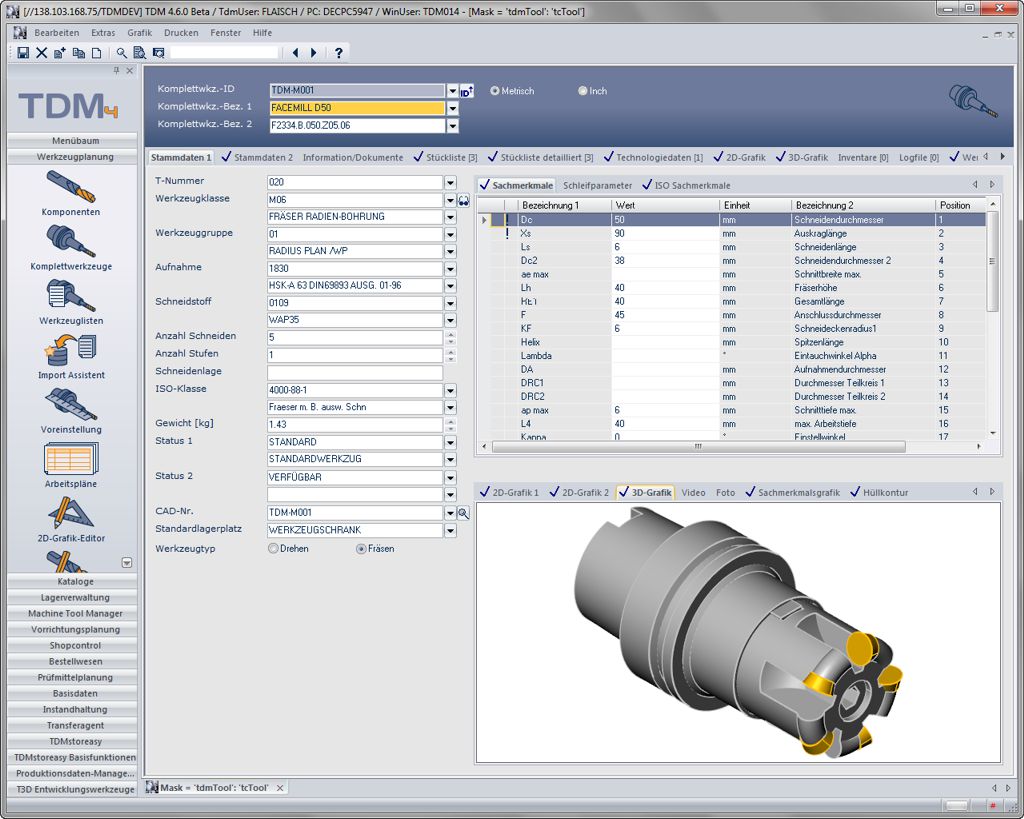Open the ISO-Klasse 4000-88-1 dropdown
This screenshot has height=819, width=1024.
(450, 391)
